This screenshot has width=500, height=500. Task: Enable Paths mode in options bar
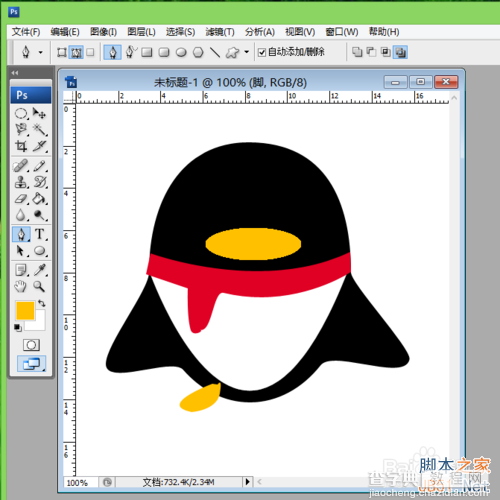[x=76, y=52]
